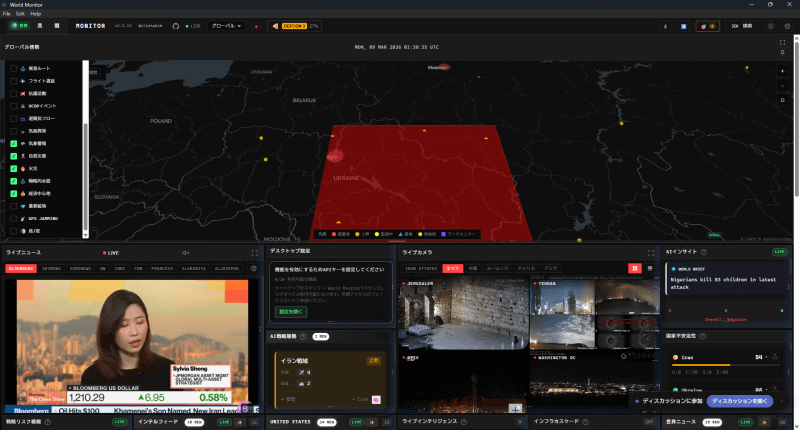This screenshot has height=430, width=800.
Task: Select the IRAN ATTACKS camera filter
Action: pyautogui.click(x=421, y=268)
